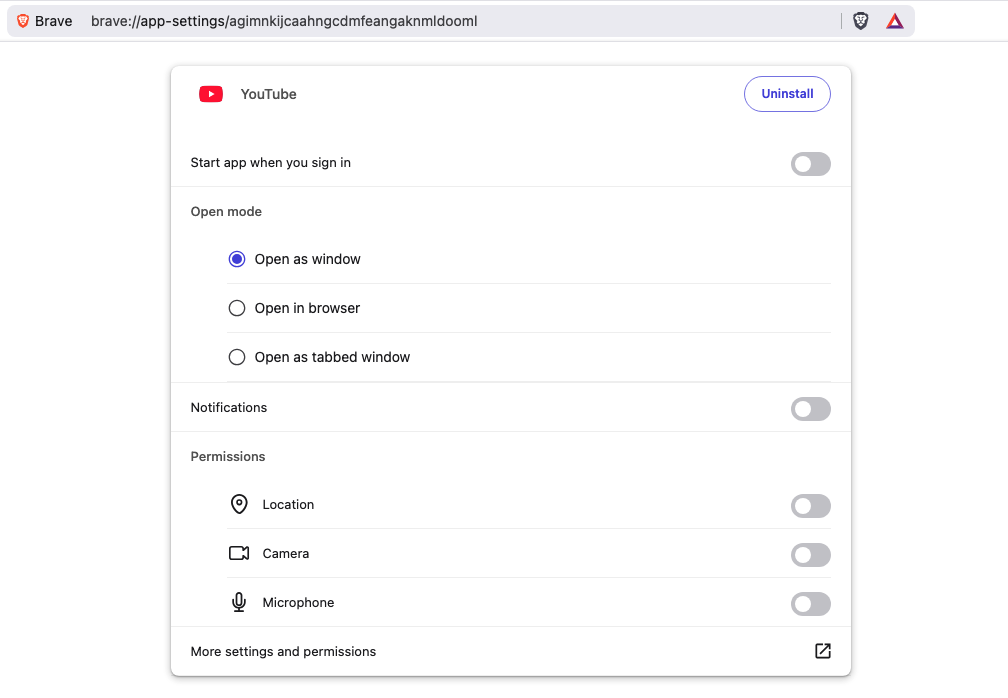Enable the Camera permission toggle
This screenshot has height=698, width=1008.
point(811,555)
